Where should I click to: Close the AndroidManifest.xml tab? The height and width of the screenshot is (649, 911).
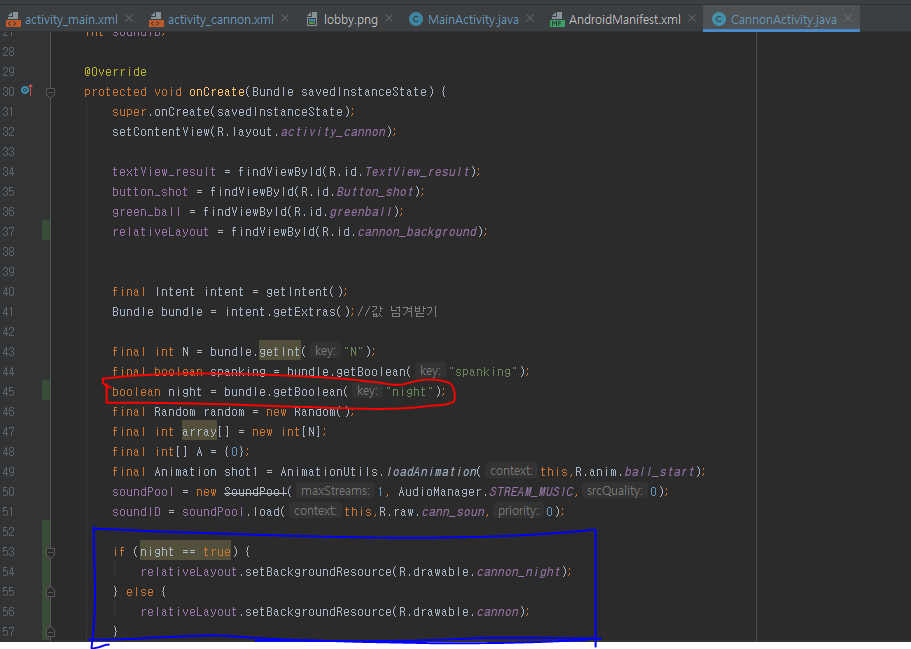pos(691,19)
